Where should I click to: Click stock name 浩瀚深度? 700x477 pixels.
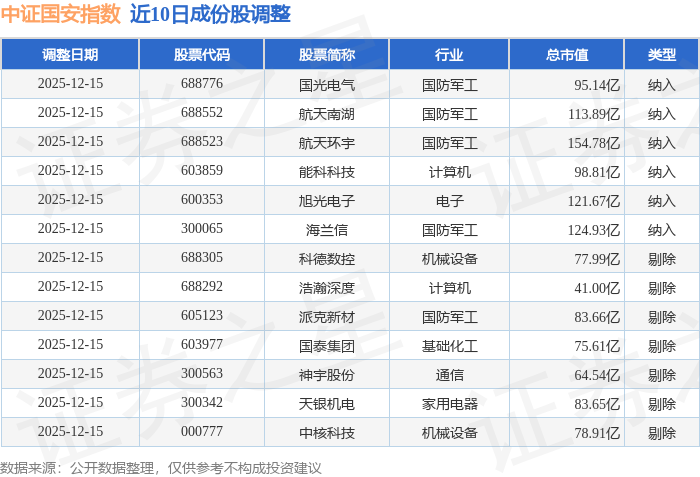click(327, 288)
